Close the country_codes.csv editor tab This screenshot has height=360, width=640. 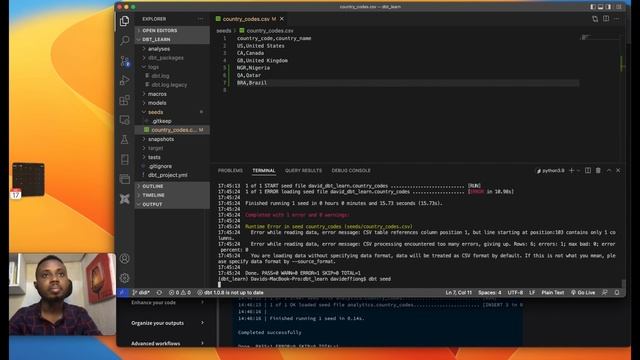tap(282, 19)
